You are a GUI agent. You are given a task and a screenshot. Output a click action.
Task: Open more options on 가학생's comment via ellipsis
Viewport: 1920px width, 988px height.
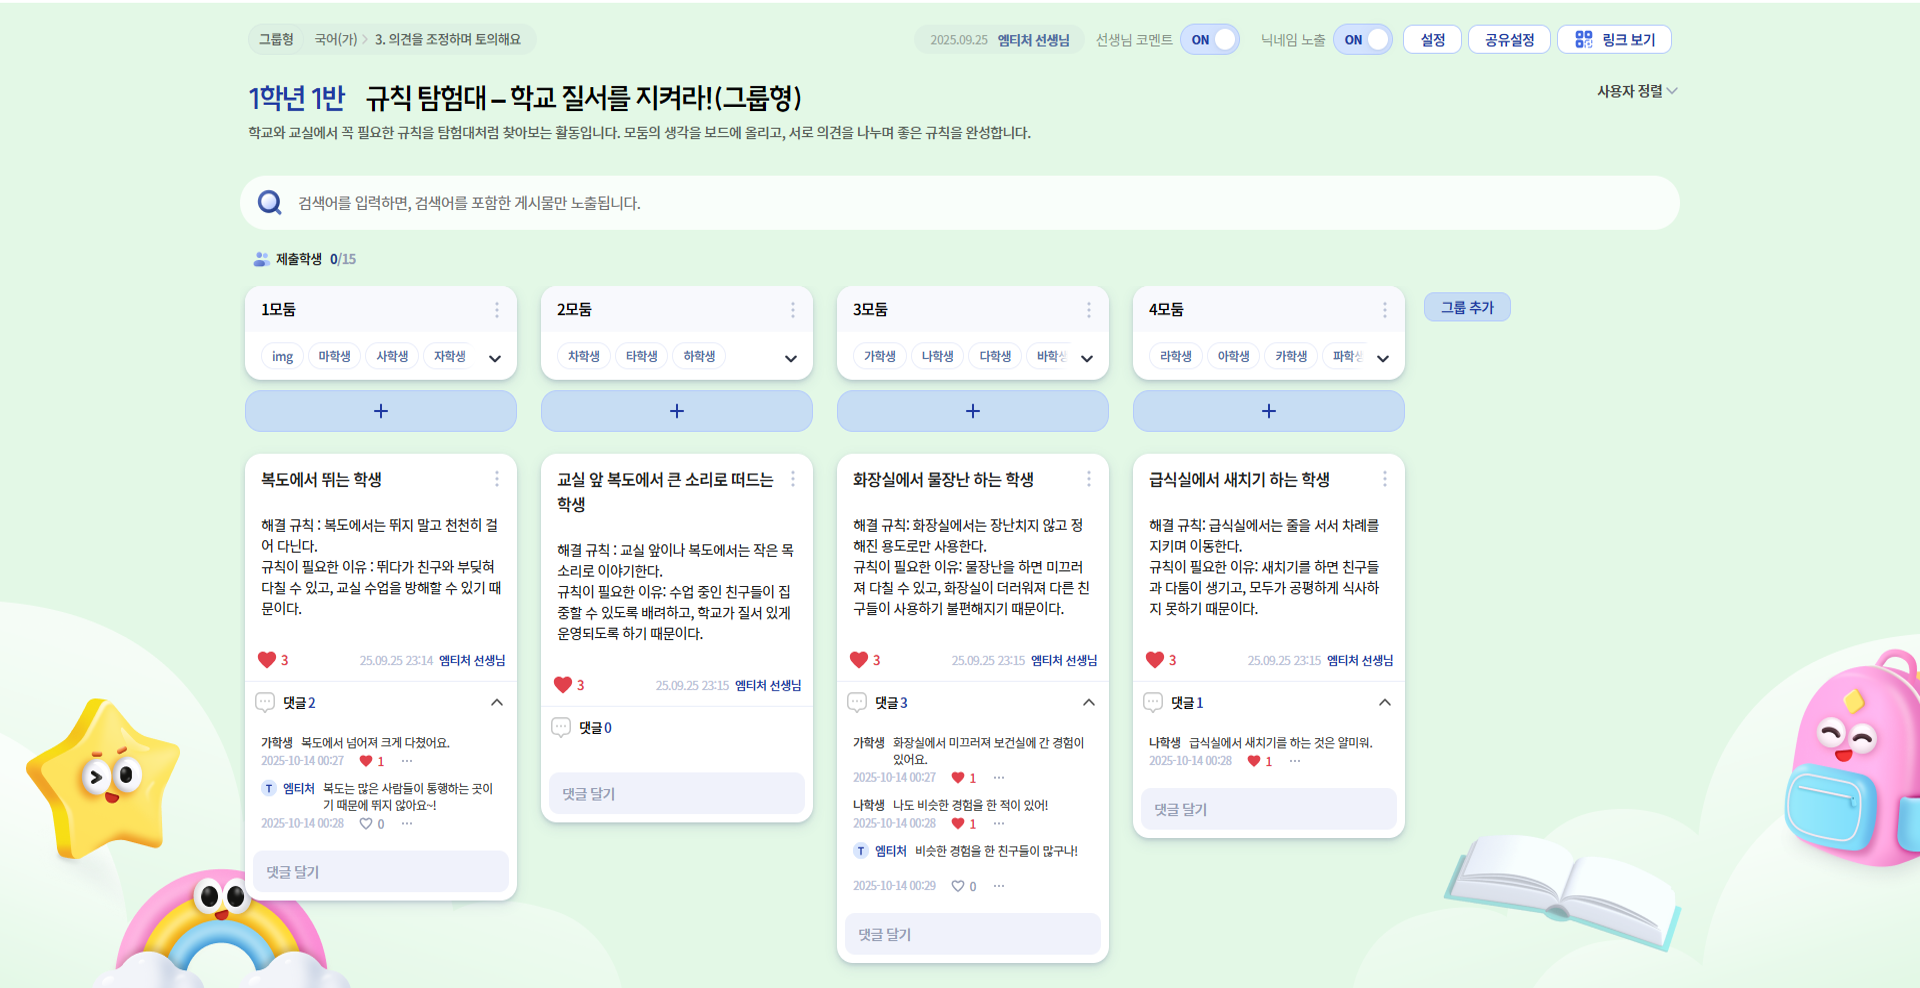[405, 761]
